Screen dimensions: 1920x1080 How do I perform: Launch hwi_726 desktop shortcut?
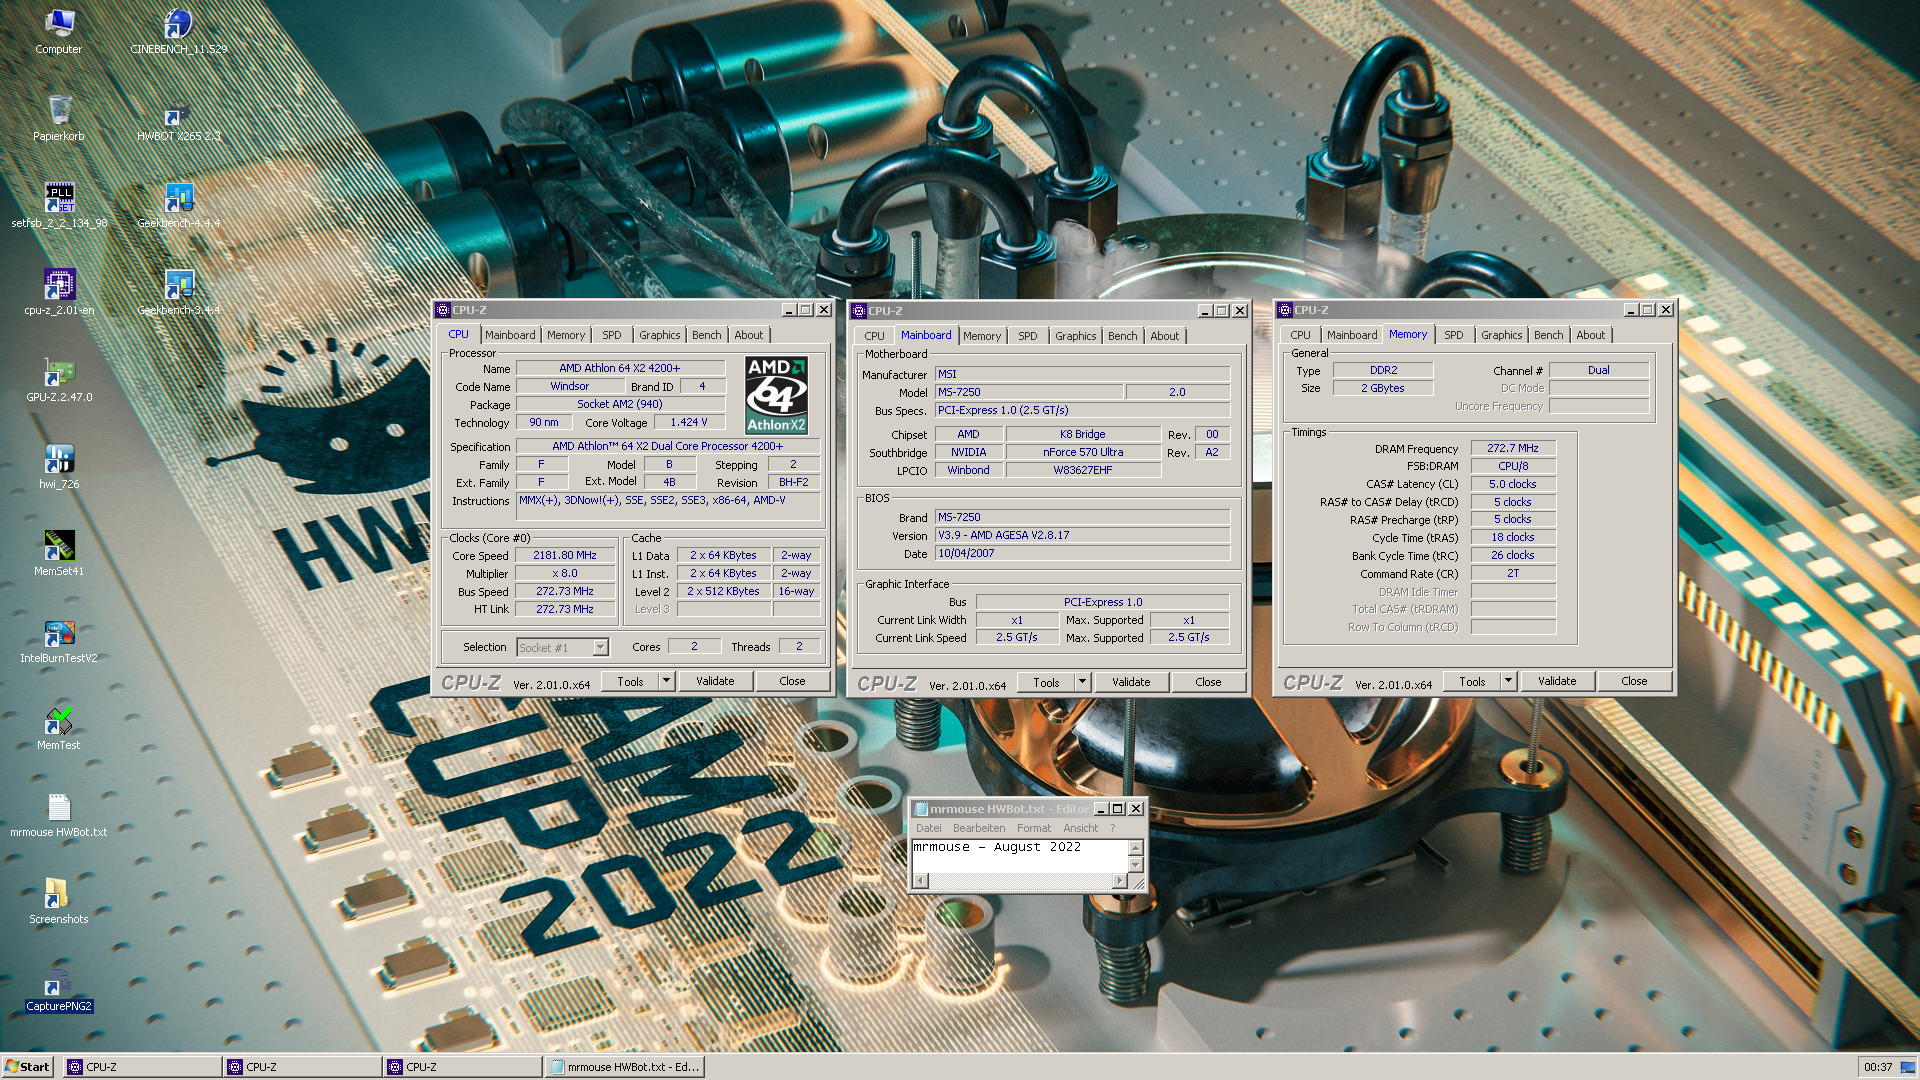click(59, 466)
